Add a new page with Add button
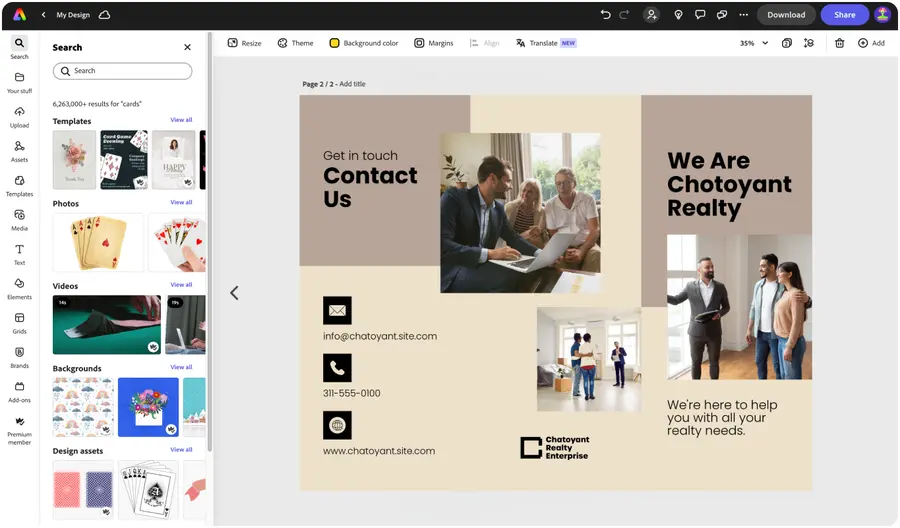The image size is (900, 528). (x=871, y=43)
